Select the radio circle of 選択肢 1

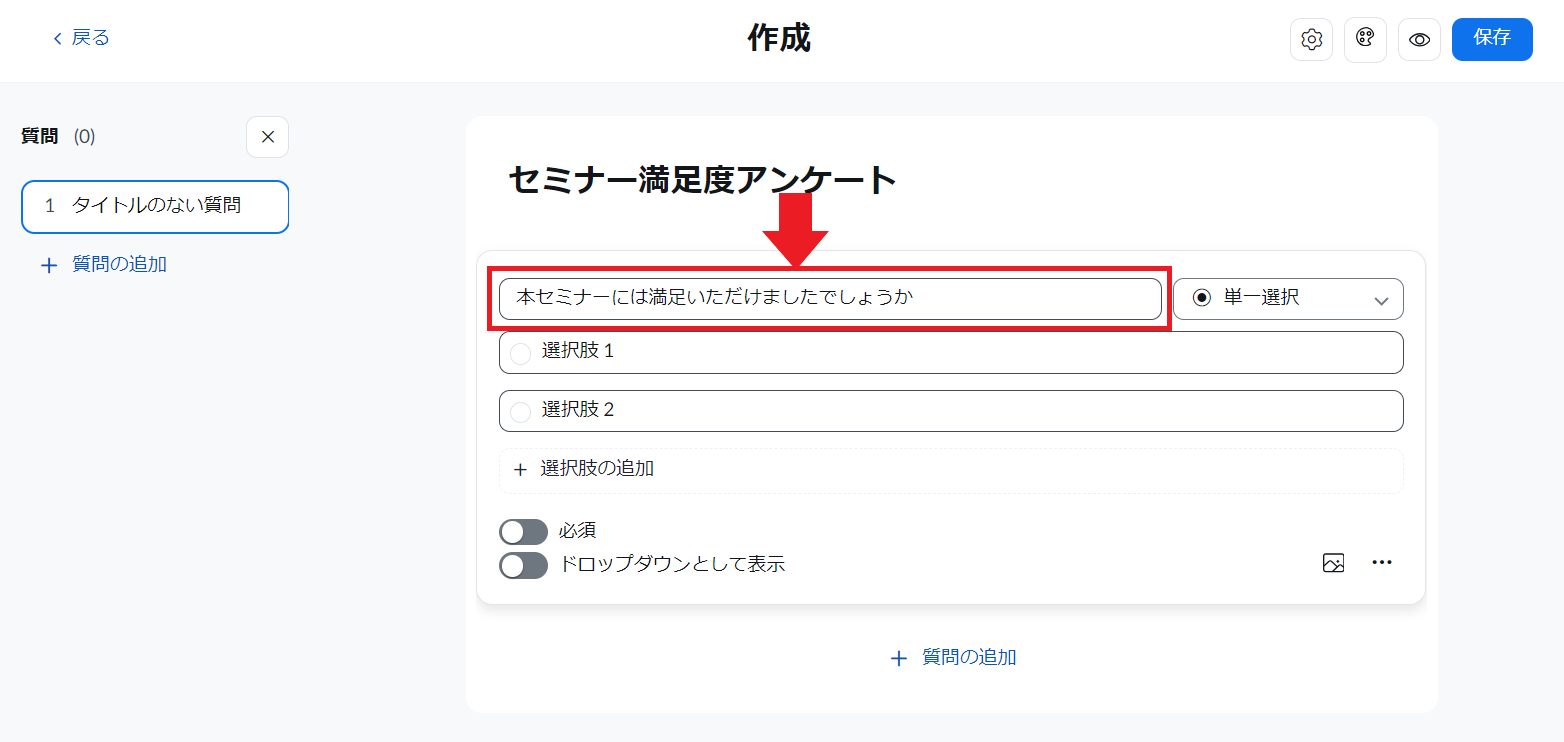point(520,353)
